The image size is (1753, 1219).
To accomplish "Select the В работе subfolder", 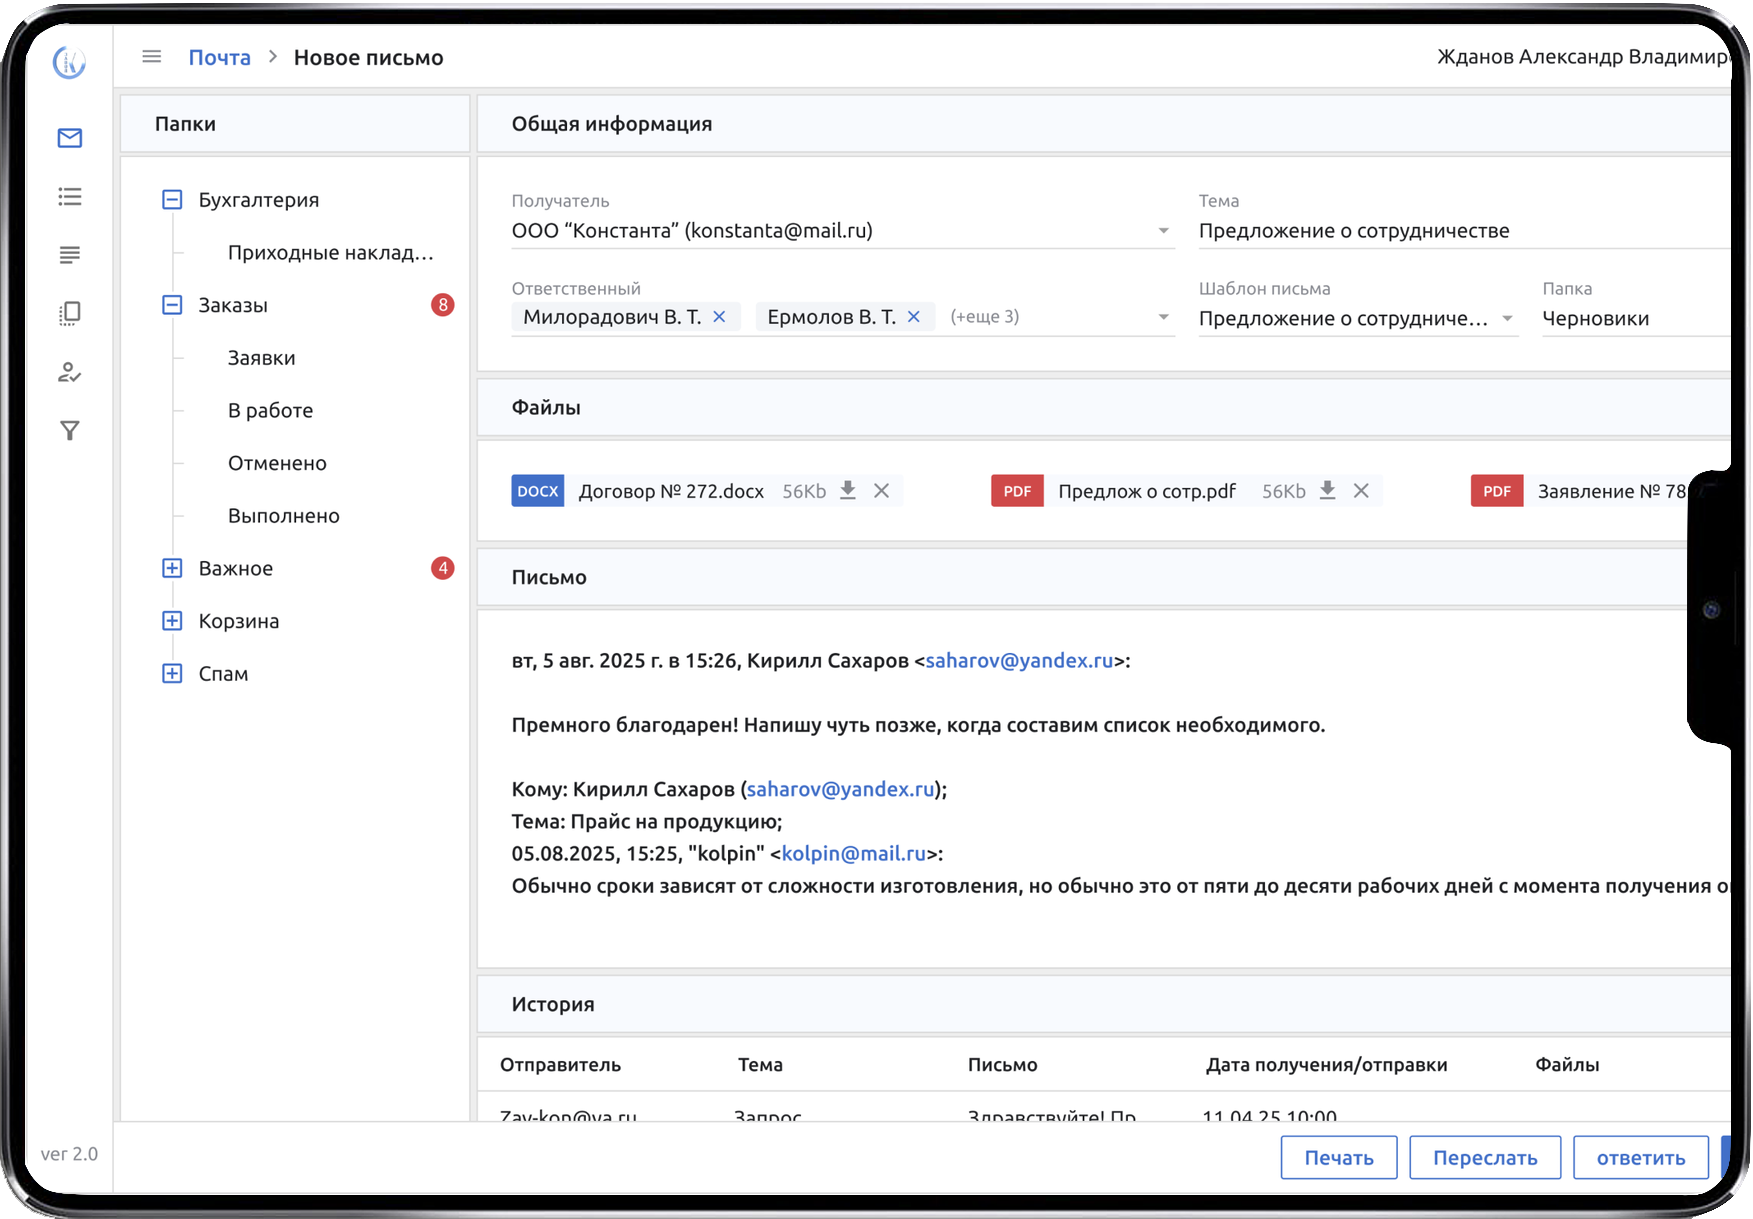I will click(x=270, y=410).
